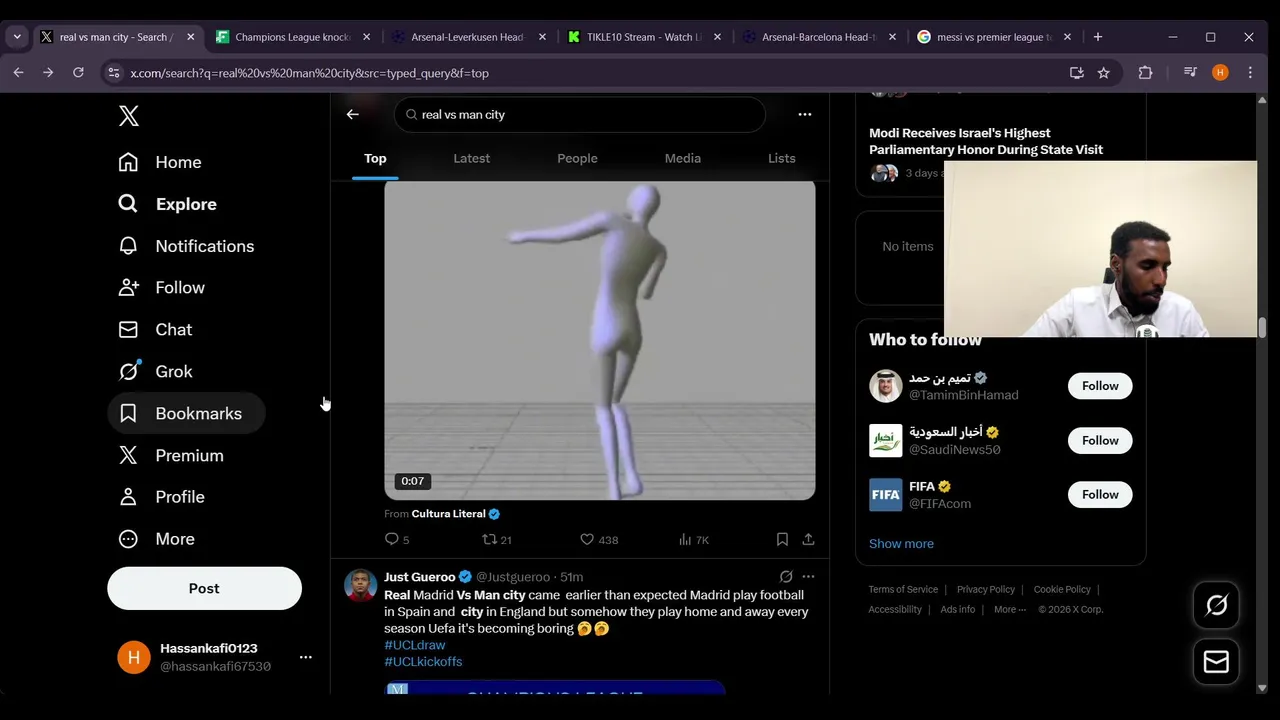This screenshot has width=1280, height=720.
Task: Open Notifications in the sidebar
Action: click(x=186, y=246)
